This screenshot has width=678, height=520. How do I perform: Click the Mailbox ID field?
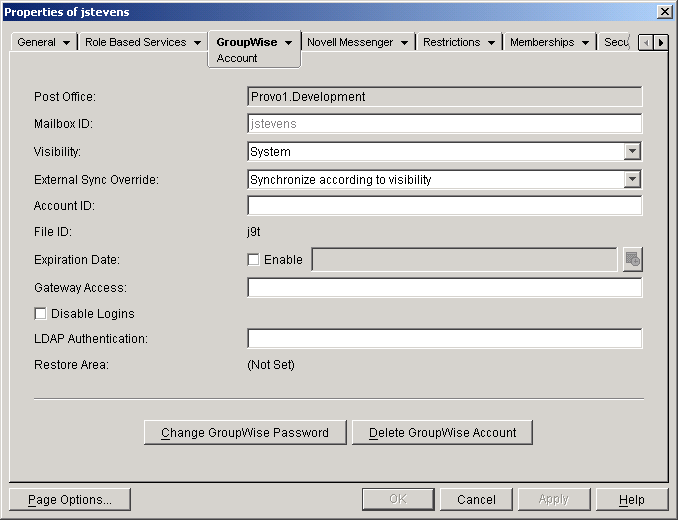445,124
